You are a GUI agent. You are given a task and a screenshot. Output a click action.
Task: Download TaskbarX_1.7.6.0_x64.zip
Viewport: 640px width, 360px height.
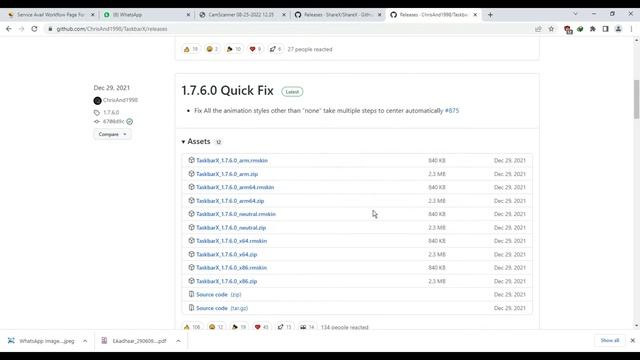click(227, 254)
